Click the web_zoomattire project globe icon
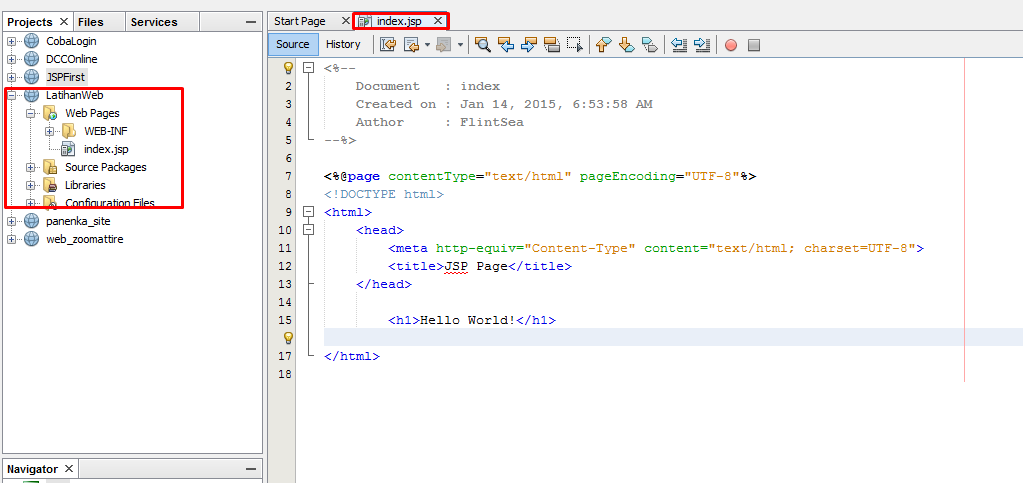1023x483 pixels. [x=31, y=239]
